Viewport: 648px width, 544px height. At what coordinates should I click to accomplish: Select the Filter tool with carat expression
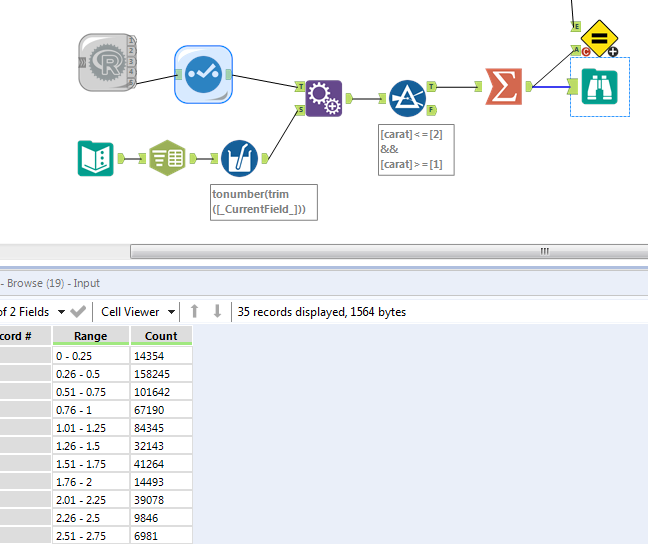coord(407,98)
